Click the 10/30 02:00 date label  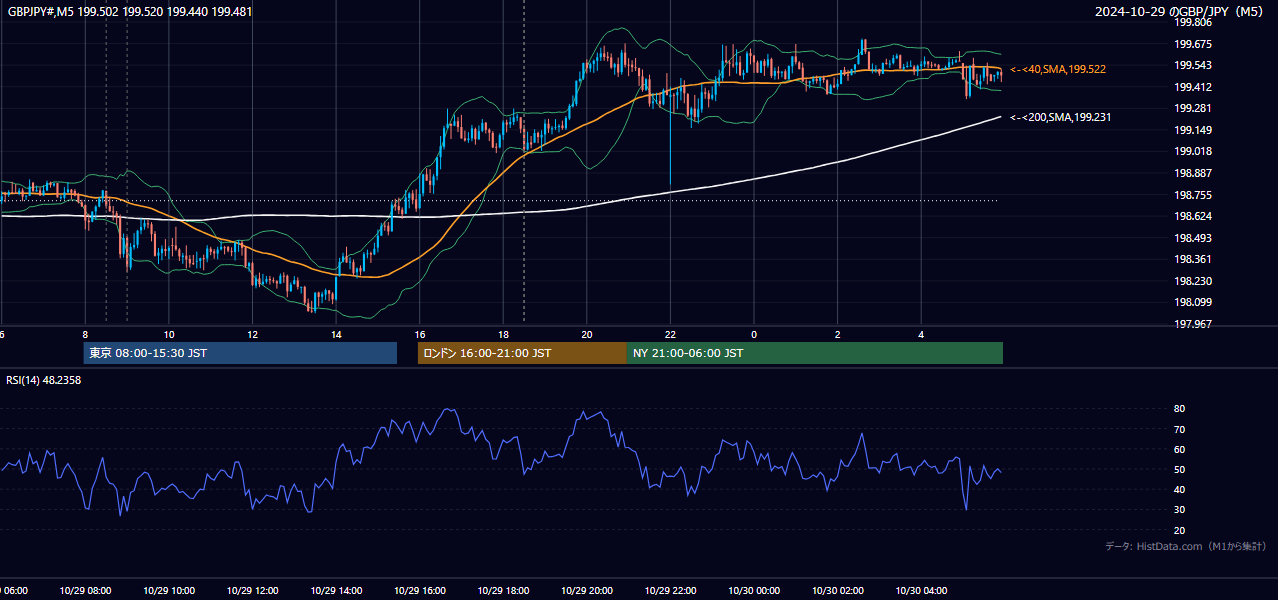click(837, 590)
